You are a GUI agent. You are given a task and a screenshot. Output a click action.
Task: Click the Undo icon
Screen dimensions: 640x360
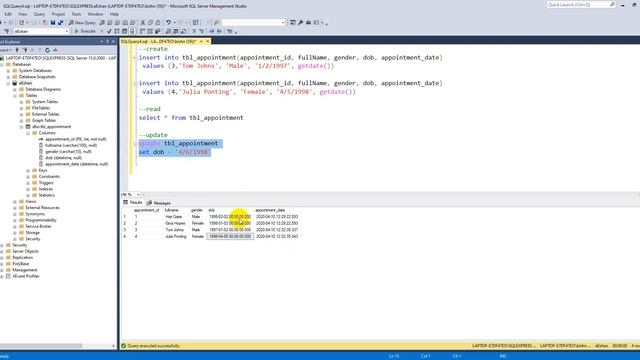(x=168, y=22)
